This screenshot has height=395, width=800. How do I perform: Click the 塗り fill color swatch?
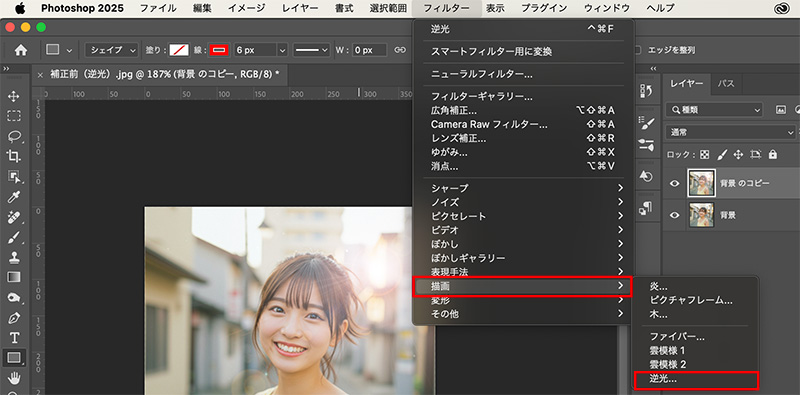tap(179, 50)
